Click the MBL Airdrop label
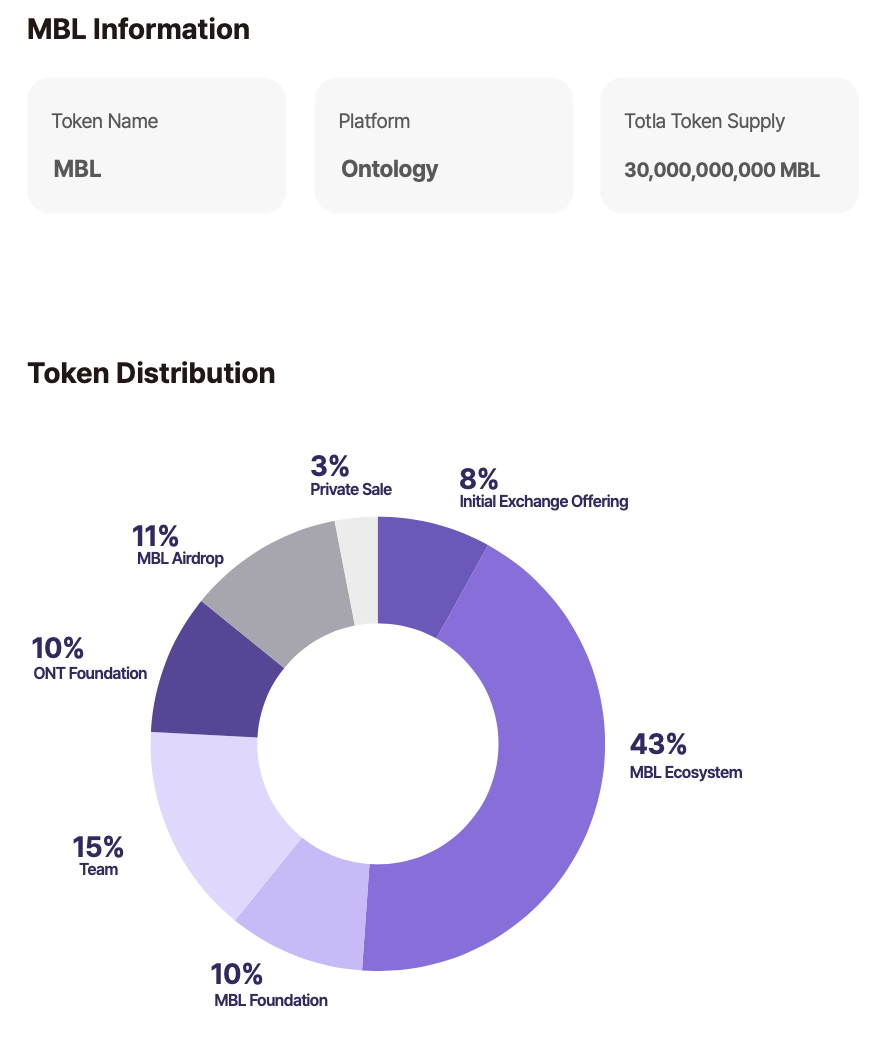The height and width of the screenshot is (1044, 876). coord(180,558)
